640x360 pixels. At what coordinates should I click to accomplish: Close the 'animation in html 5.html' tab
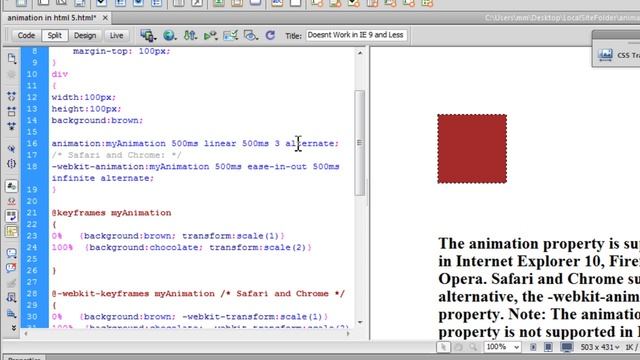[105, 18]
